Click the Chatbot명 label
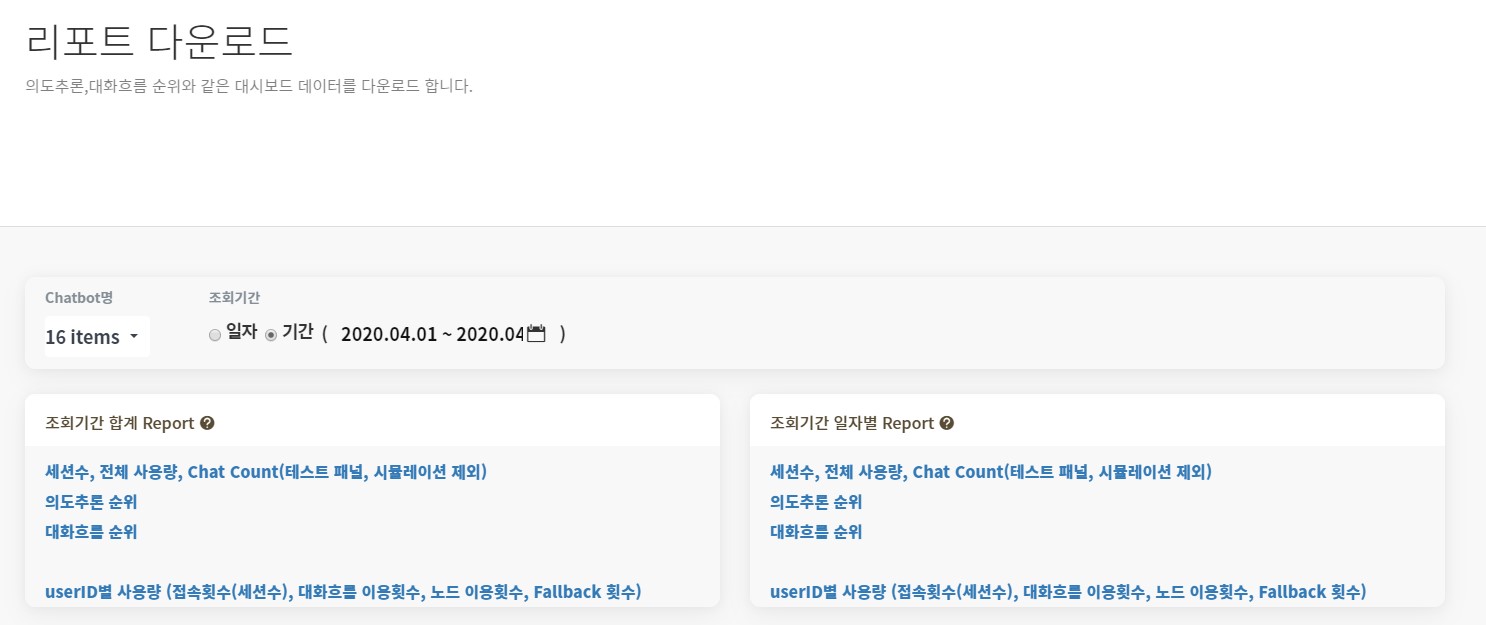1486x625 pixels. tap(79, 298)
